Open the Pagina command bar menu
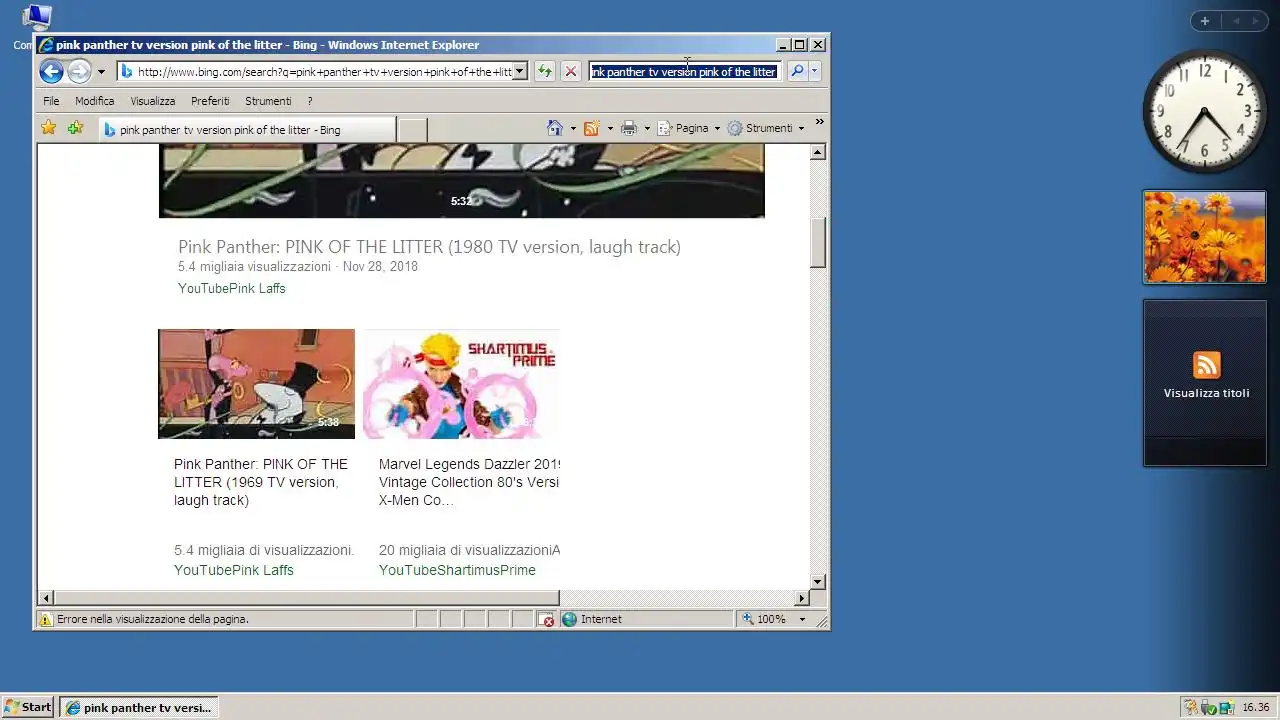The image size is (1280, 720). 688,128
